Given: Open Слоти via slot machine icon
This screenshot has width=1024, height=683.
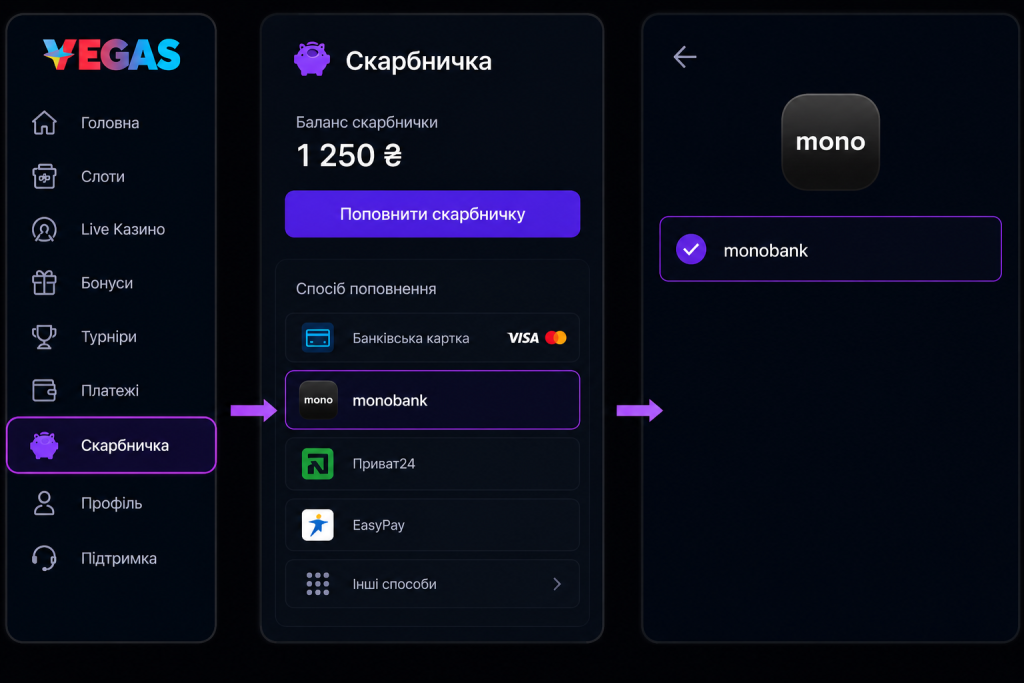Looking at the screenshot, I should point(44,176).
